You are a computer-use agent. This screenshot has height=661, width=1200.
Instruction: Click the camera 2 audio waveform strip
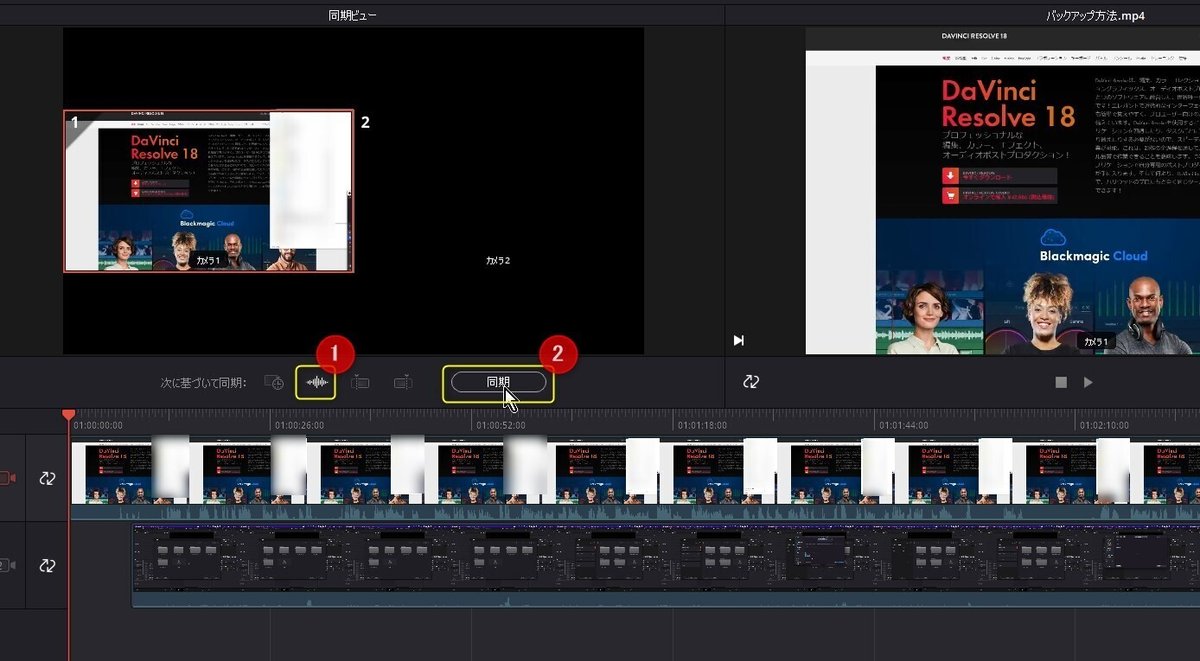666,599
